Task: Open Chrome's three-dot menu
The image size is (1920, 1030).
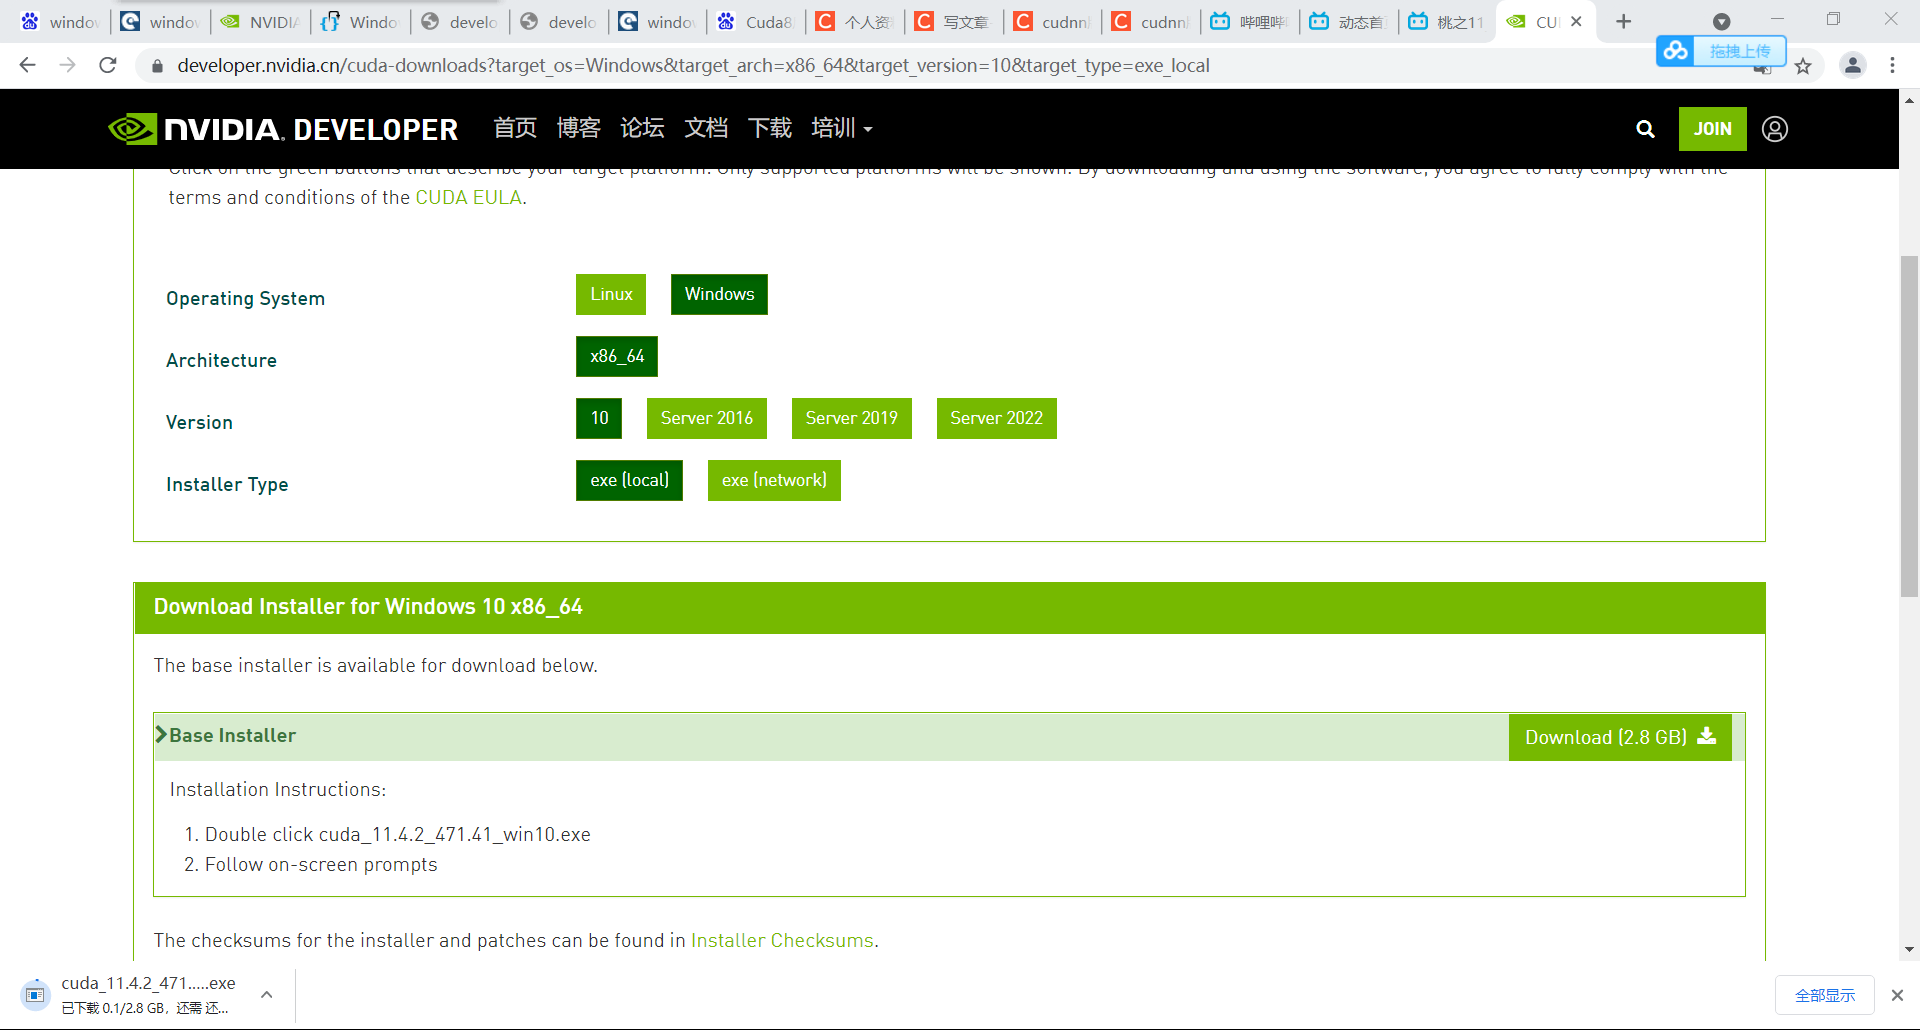Action: click(x=1892, y=65)
